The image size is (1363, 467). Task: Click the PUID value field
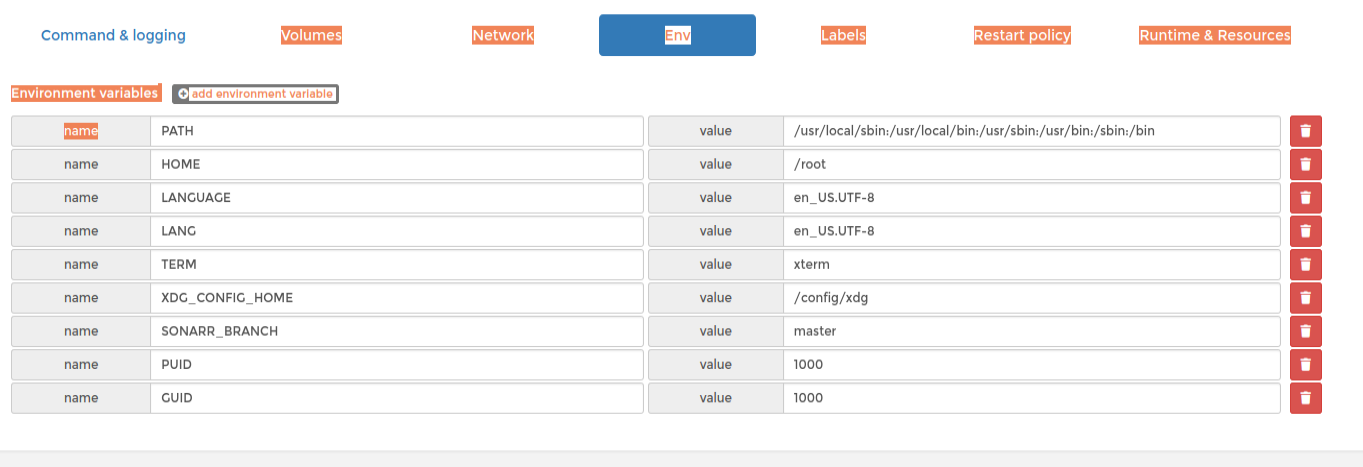point(1031,364)
